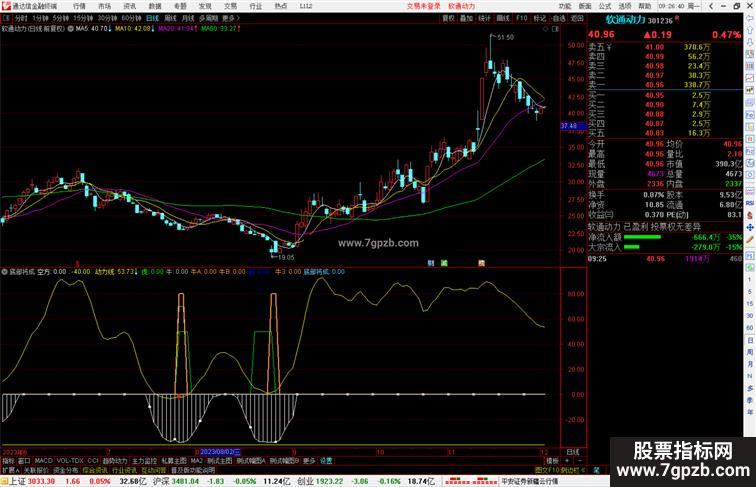756x487 pixels.
Task: Click the 日线 label at date axis end
Action: tap(573, 452)
